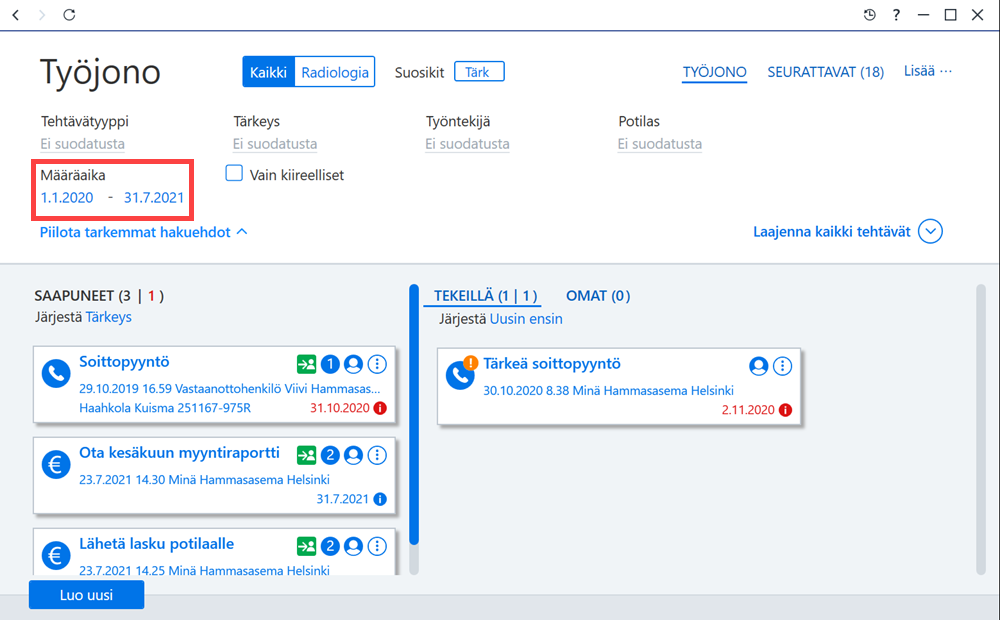Switch to the SEURATTAVAT (18) tab
Image resolution: width=1000 pixels, height=620 pixels.
[825, 72]
